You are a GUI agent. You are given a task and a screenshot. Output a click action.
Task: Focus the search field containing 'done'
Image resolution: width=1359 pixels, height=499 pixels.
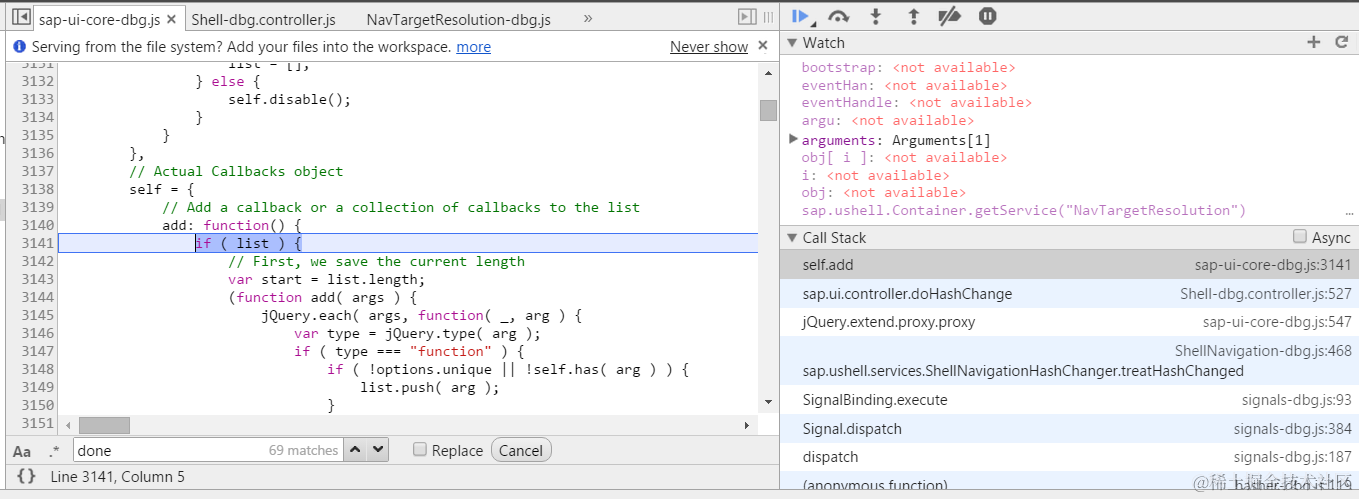tap(207, 450)
